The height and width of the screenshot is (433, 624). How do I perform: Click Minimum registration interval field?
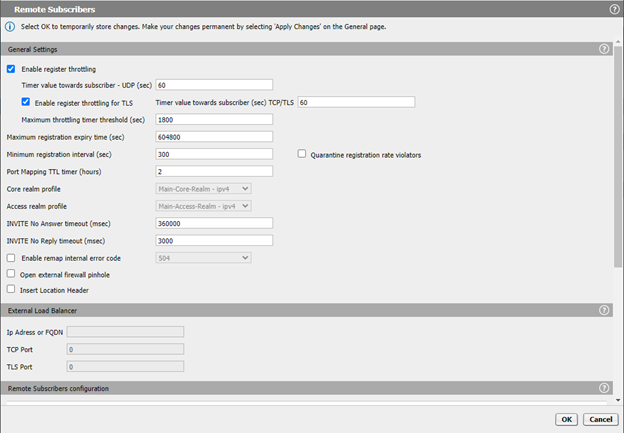point(214,154)
